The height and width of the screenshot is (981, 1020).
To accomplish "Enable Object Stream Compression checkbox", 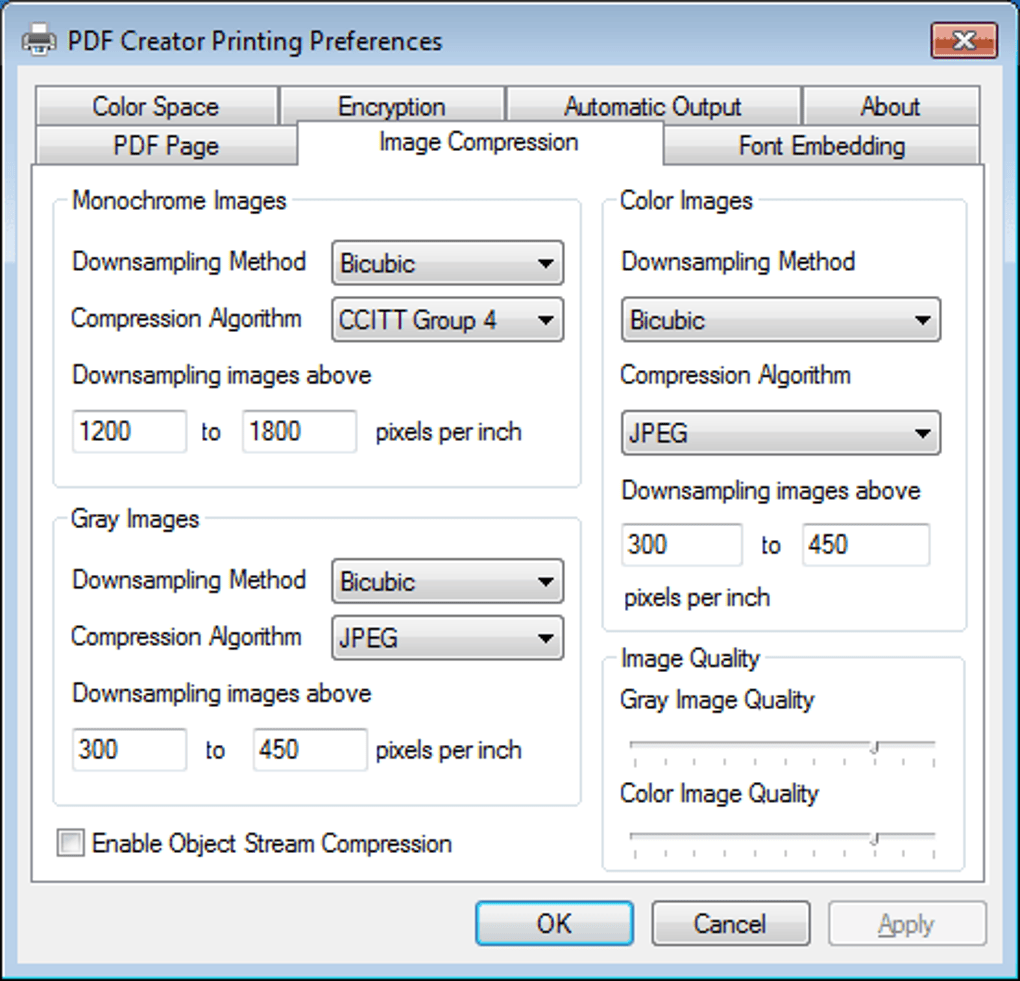I will (x=71, y=844).
